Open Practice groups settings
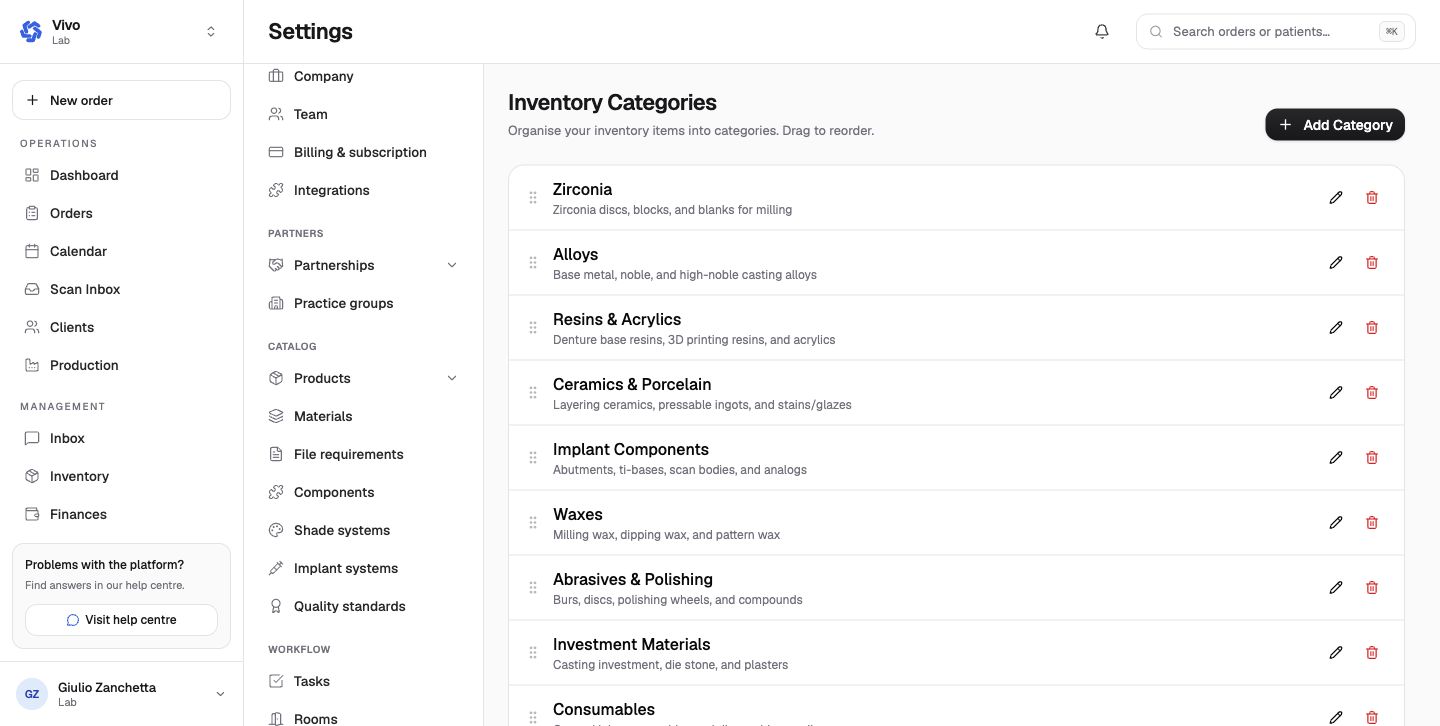This screenshot has width=1440, height=726. coord(363,303)
